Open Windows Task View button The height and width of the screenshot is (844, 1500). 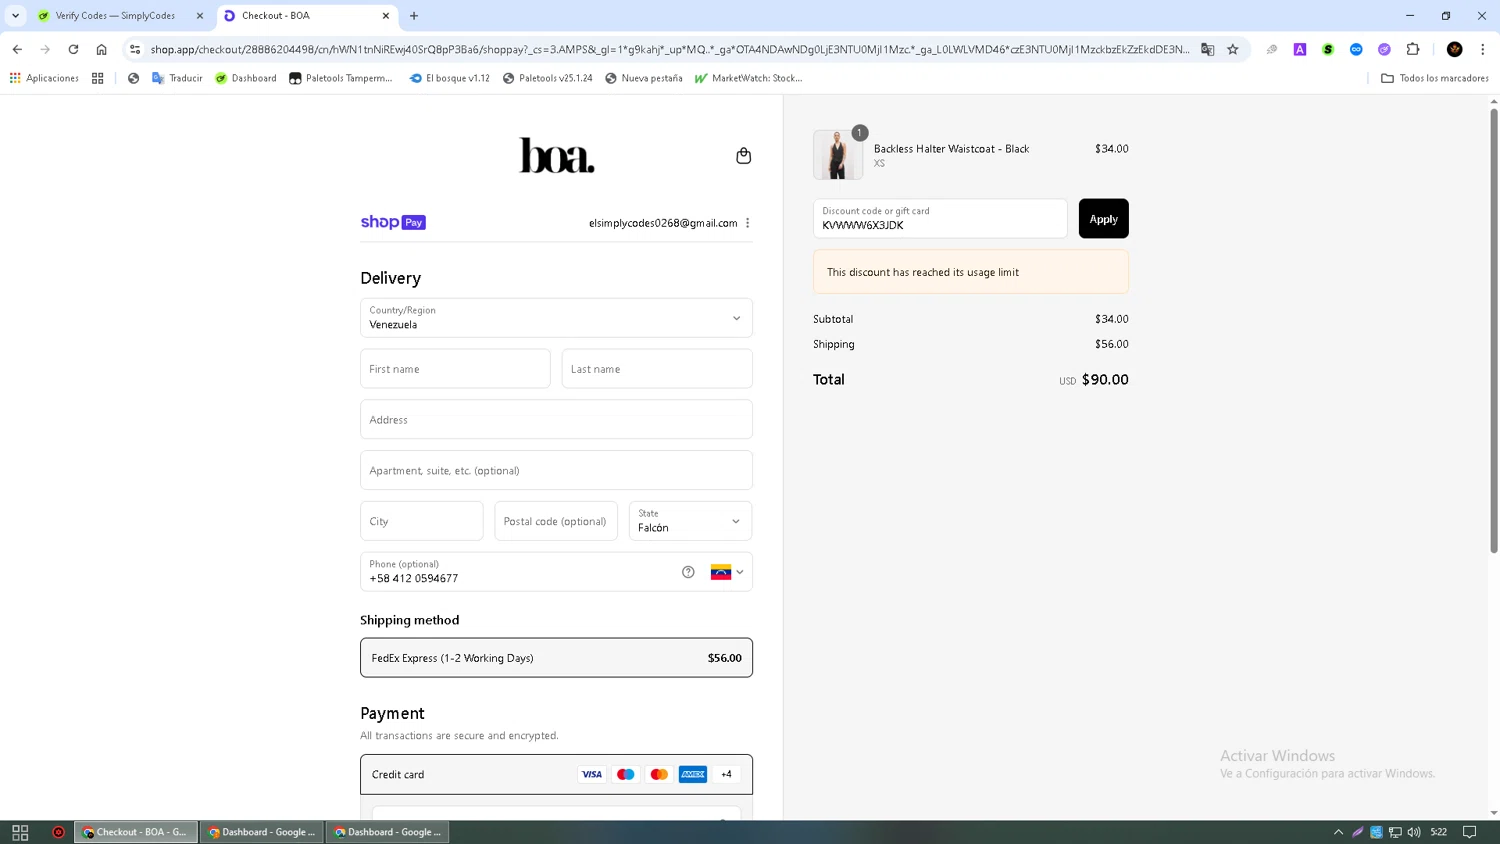(x=20, y=832)
